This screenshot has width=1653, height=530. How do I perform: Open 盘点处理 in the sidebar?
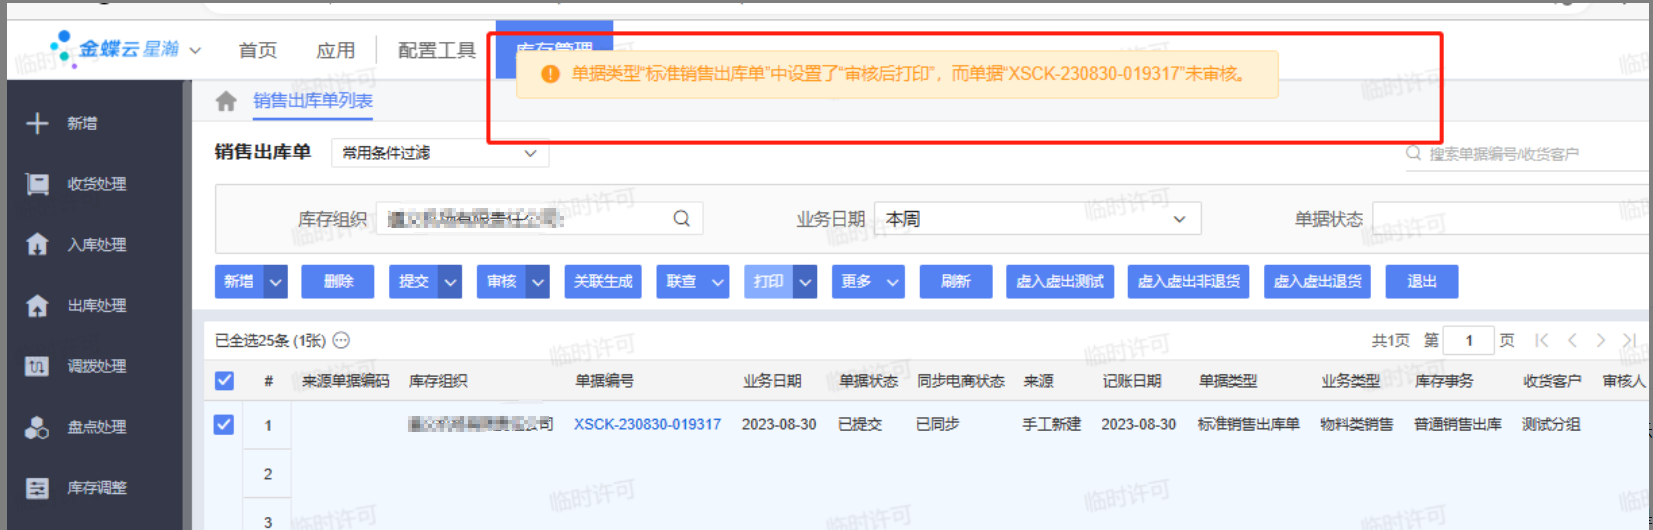(x=96, y=427)
